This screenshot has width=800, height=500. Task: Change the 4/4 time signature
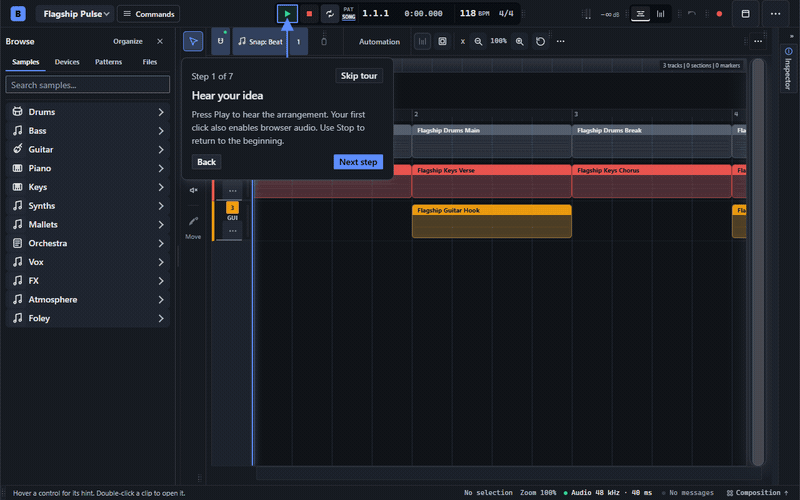(506, 13)
